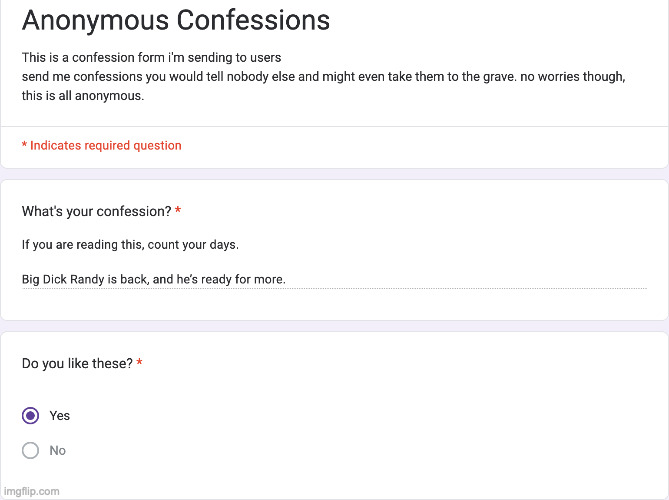Screen dimensions: 669x500
Task: Click the description line "this is all anonymous."
Action: tap(83, 96)
